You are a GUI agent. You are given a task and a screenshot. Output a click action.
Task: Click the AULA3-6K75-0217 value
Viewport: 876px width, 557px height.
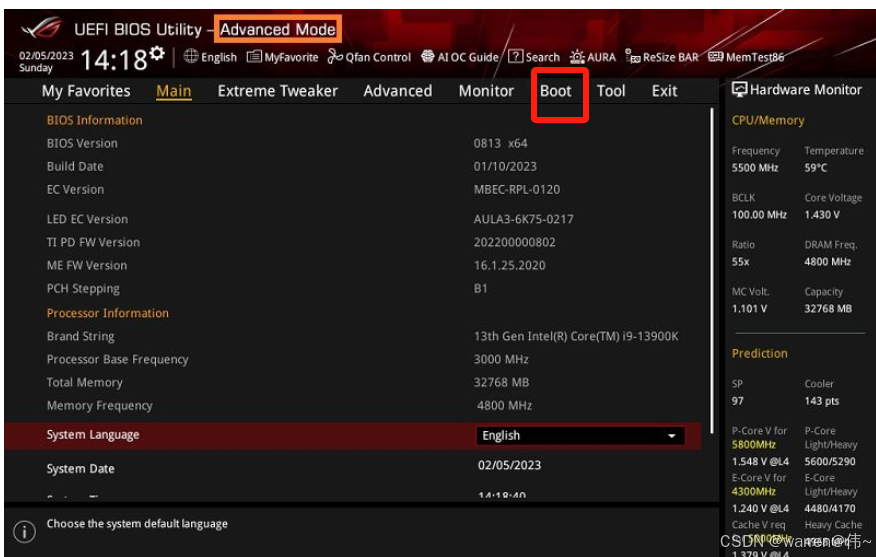523,220
